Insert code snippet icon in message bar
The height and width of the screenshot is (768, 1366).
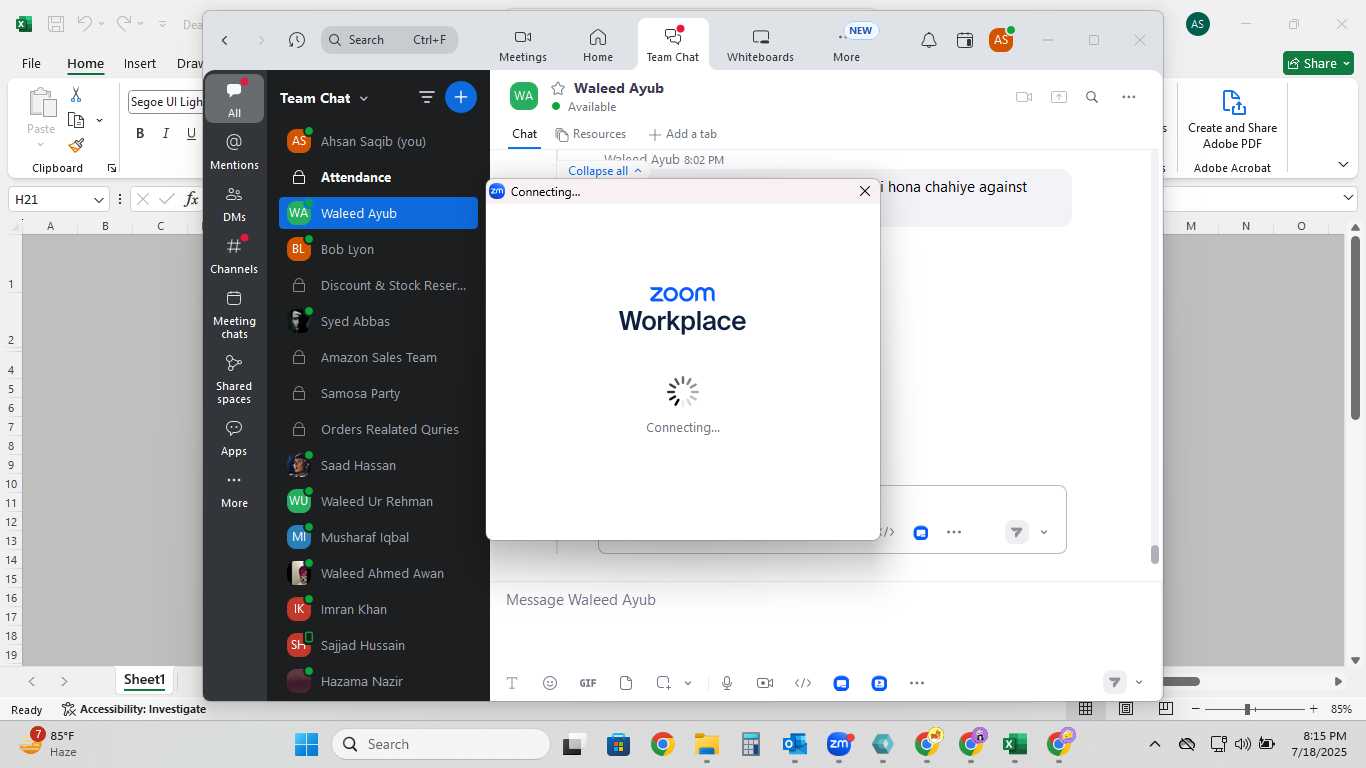(803, 683)
